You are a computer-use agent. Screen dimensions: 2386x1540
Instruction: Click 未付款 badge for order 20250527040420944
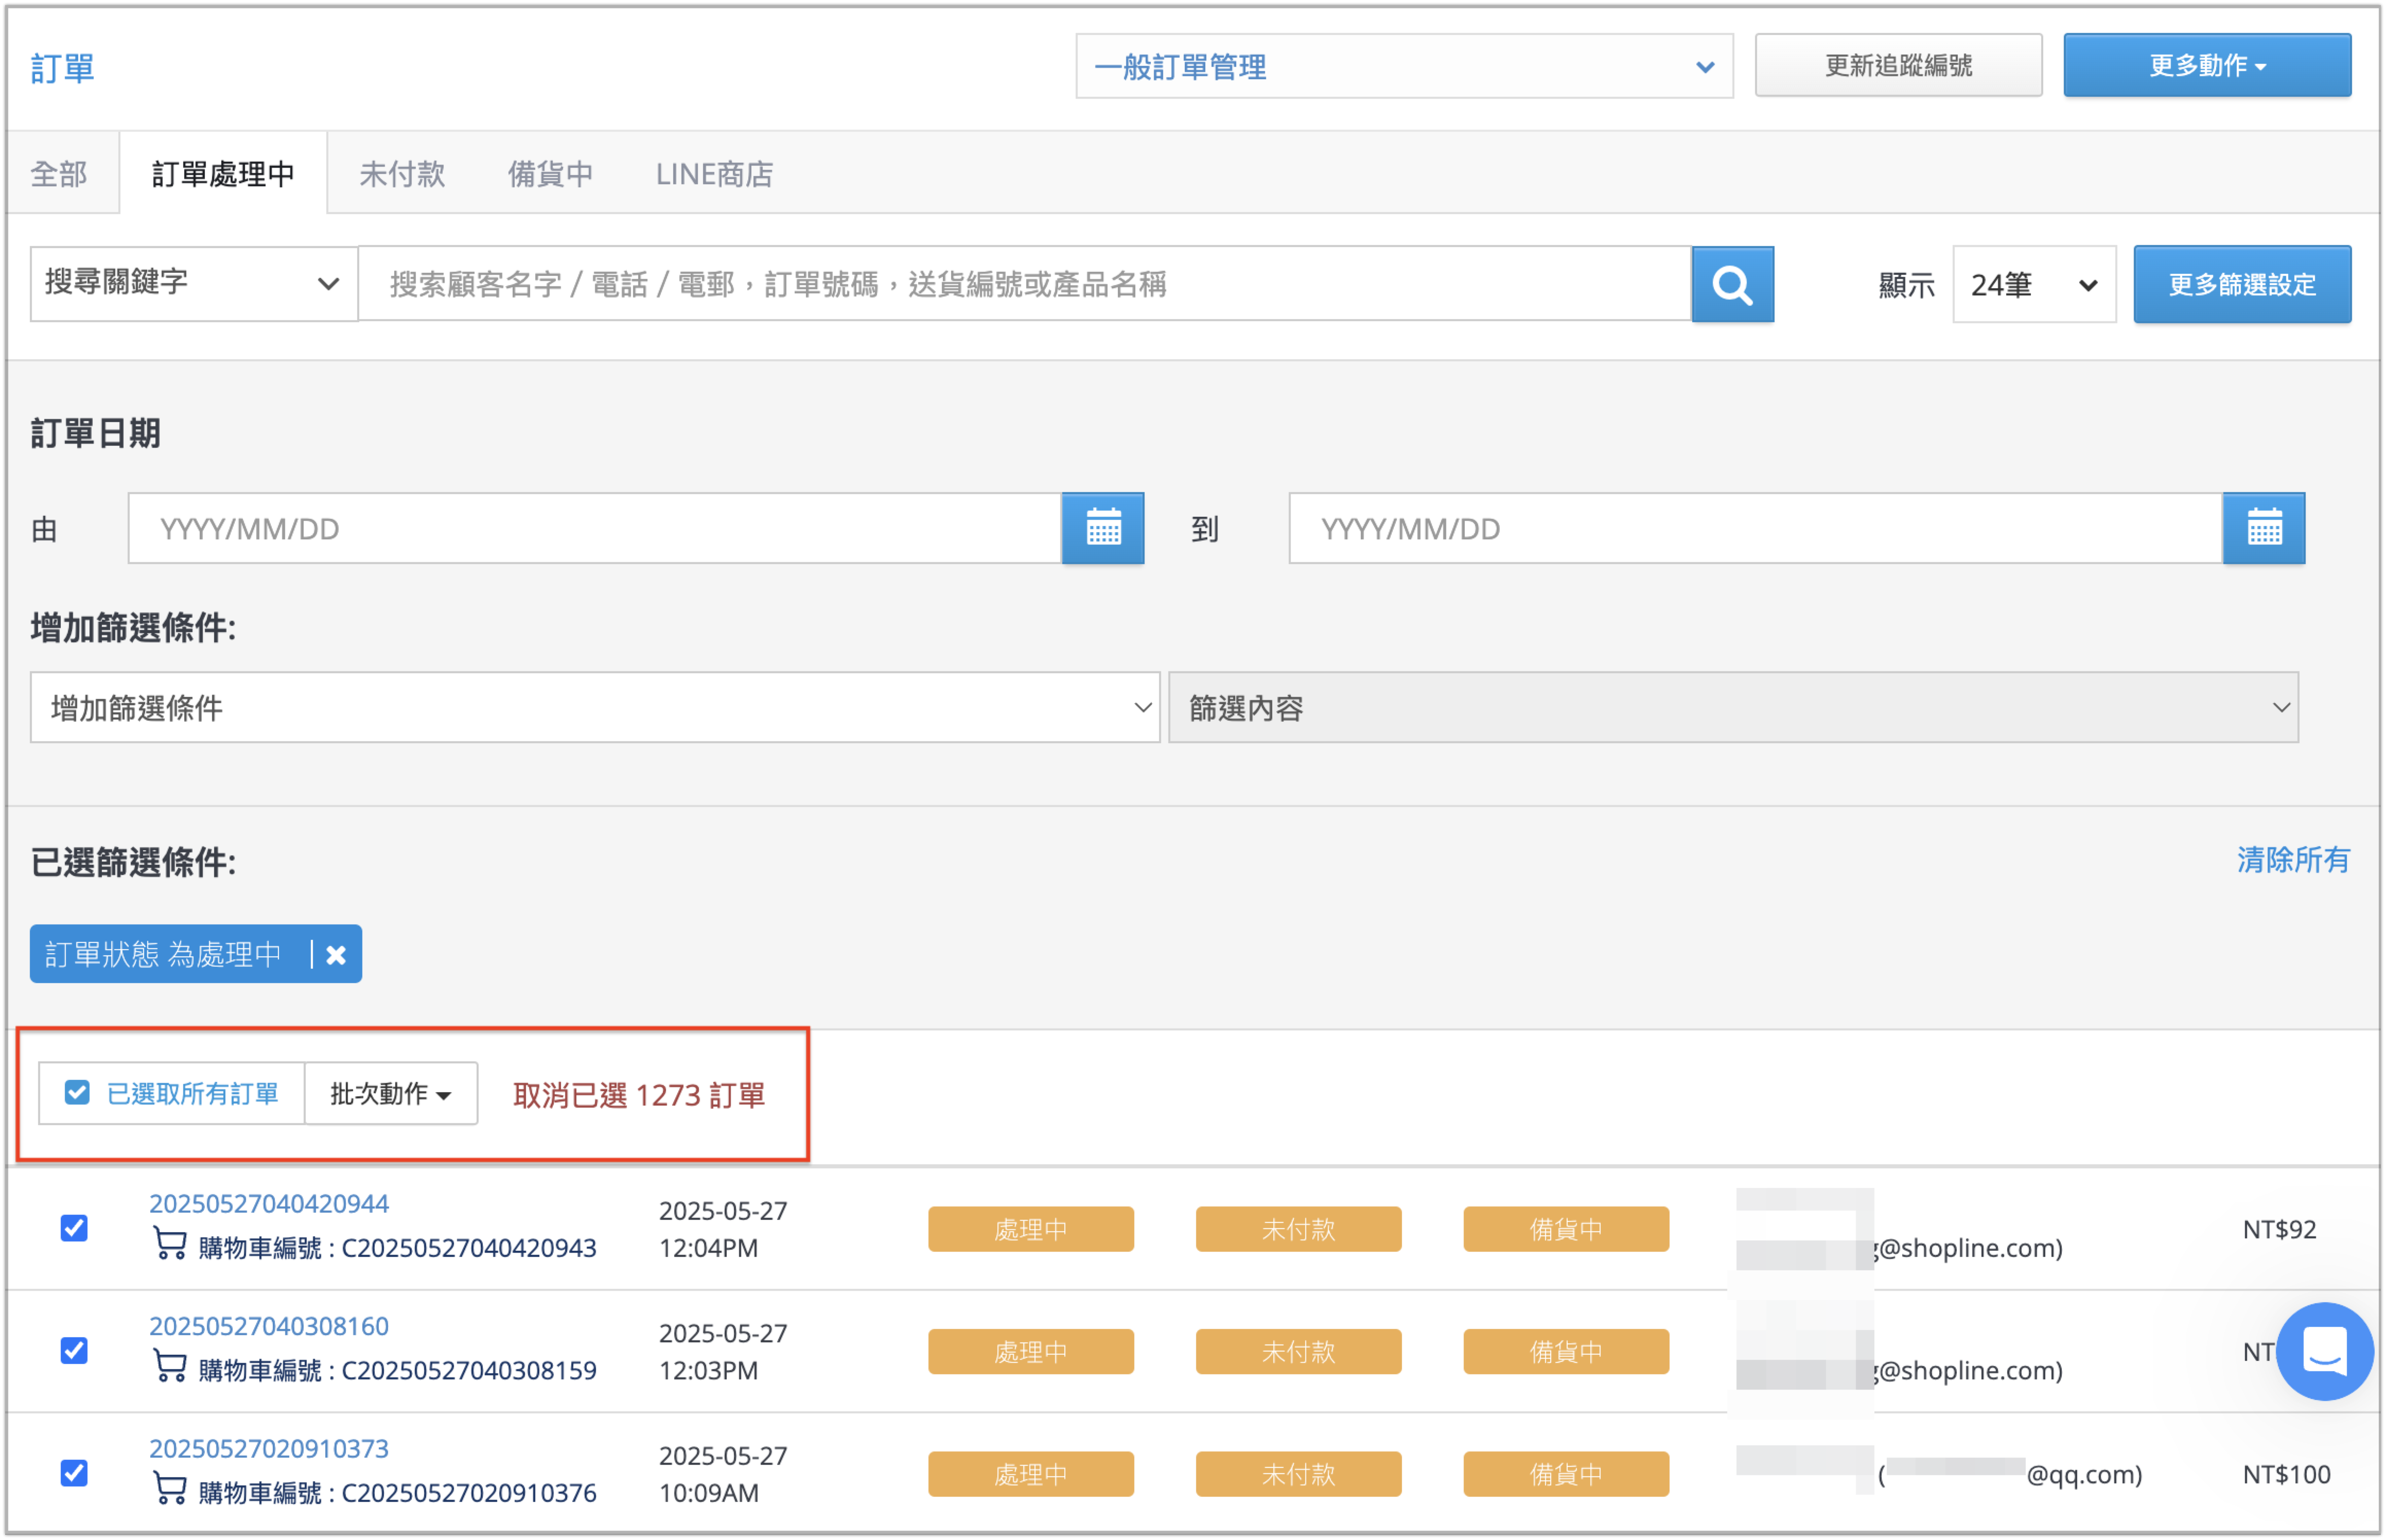[1298, 1229]
